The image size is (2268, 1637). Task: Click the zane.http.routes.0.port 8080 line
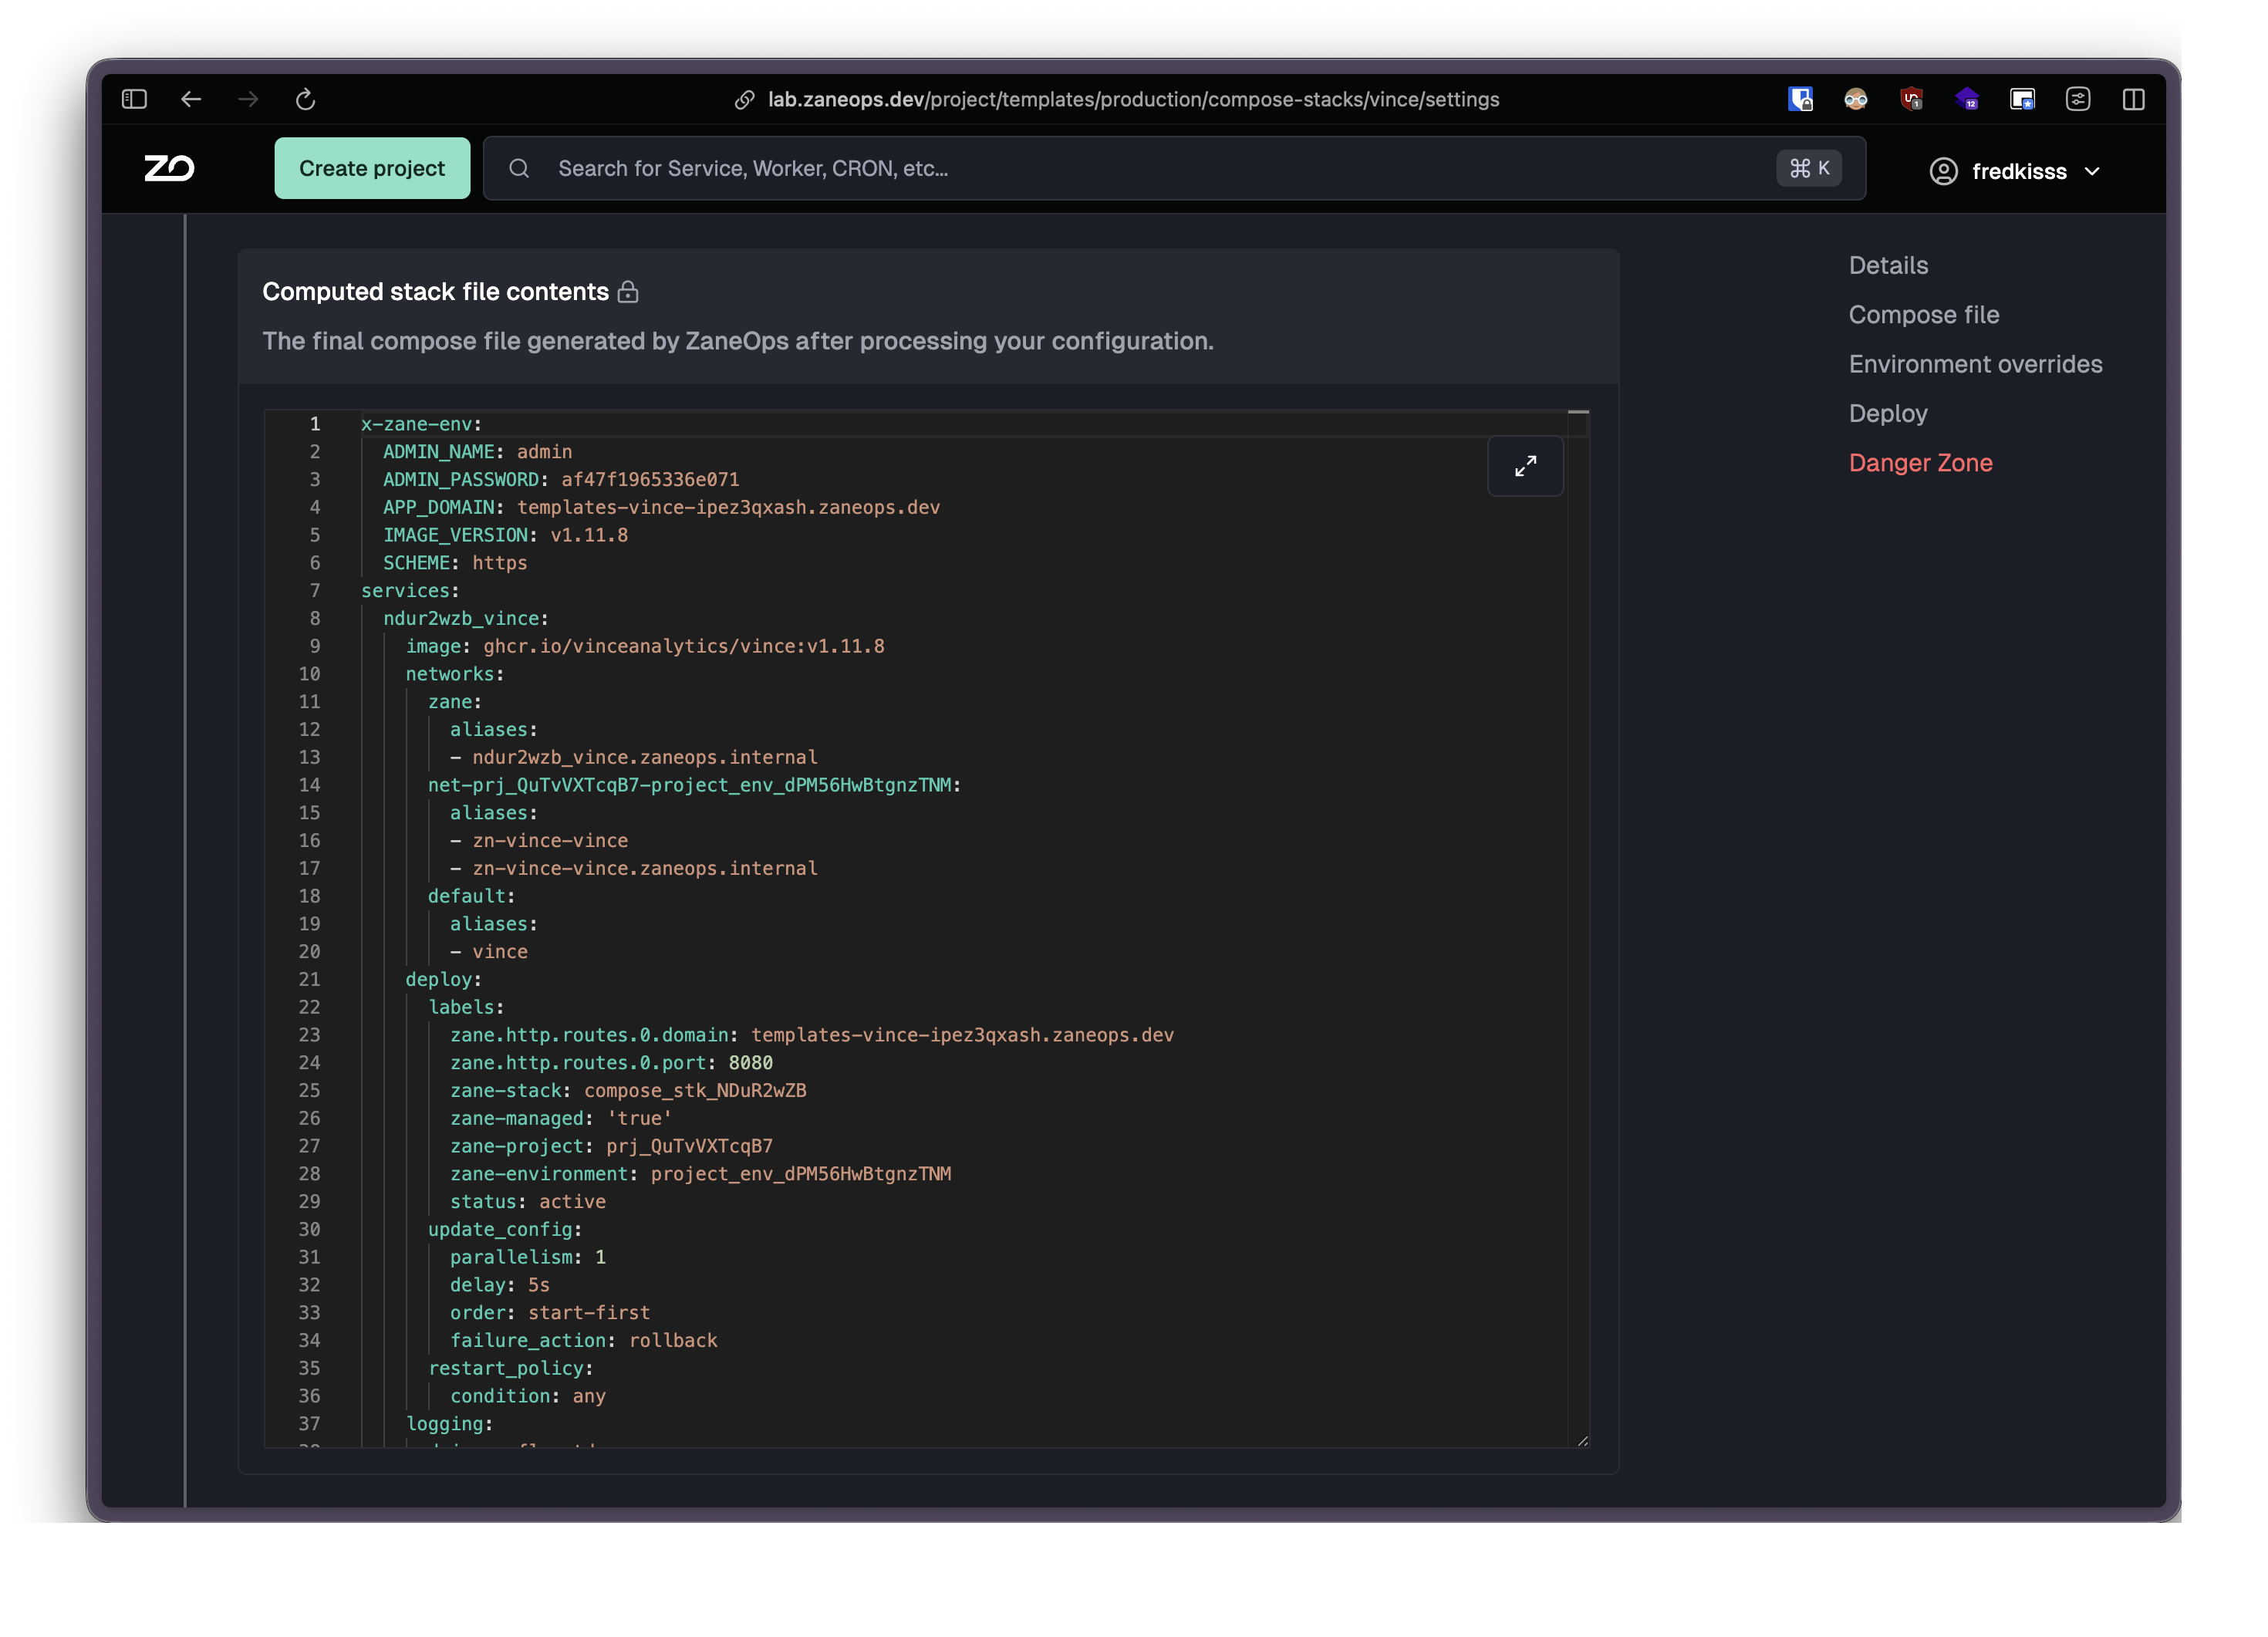(611, 1062)
